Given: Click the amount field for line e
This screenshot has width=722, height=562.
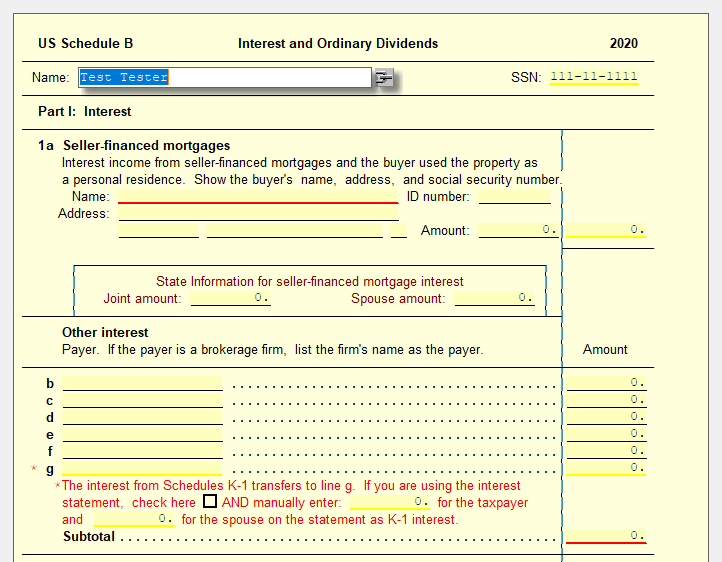Looking at the screenshot, I should click(x=606, y=435).
